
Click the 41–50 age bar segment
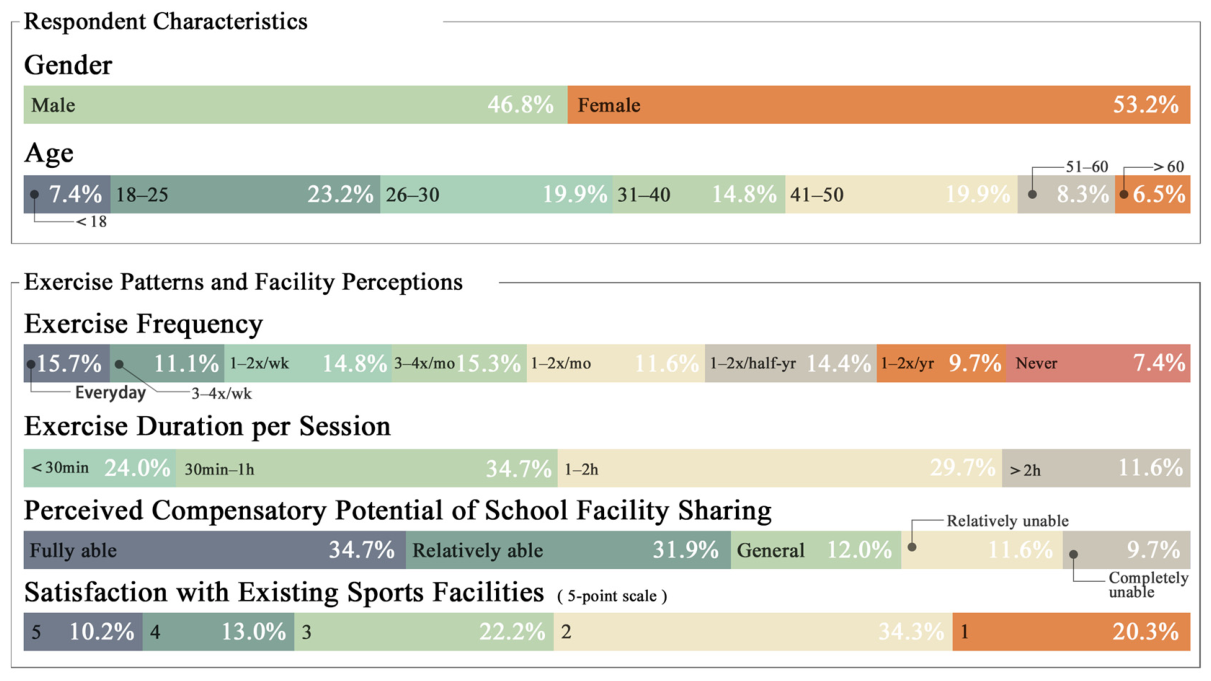(x=901, y=195)
